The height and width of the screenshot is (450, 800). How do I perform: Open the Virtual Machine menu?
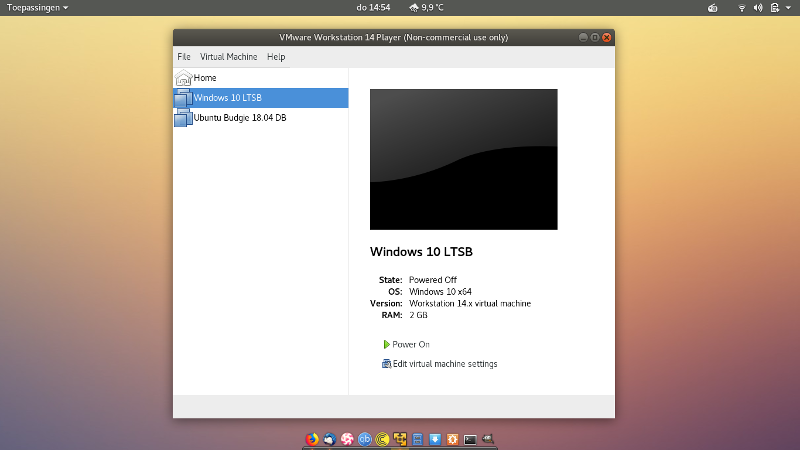pos(229,57)
